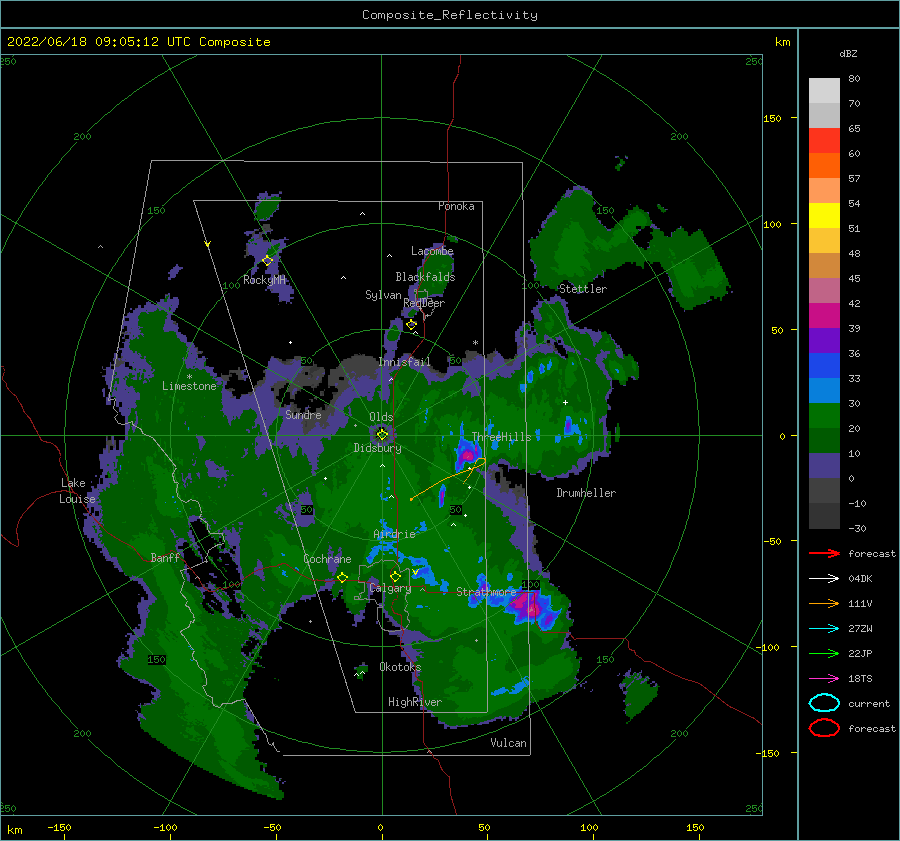Select the Ponoka city label

(456, 206)
